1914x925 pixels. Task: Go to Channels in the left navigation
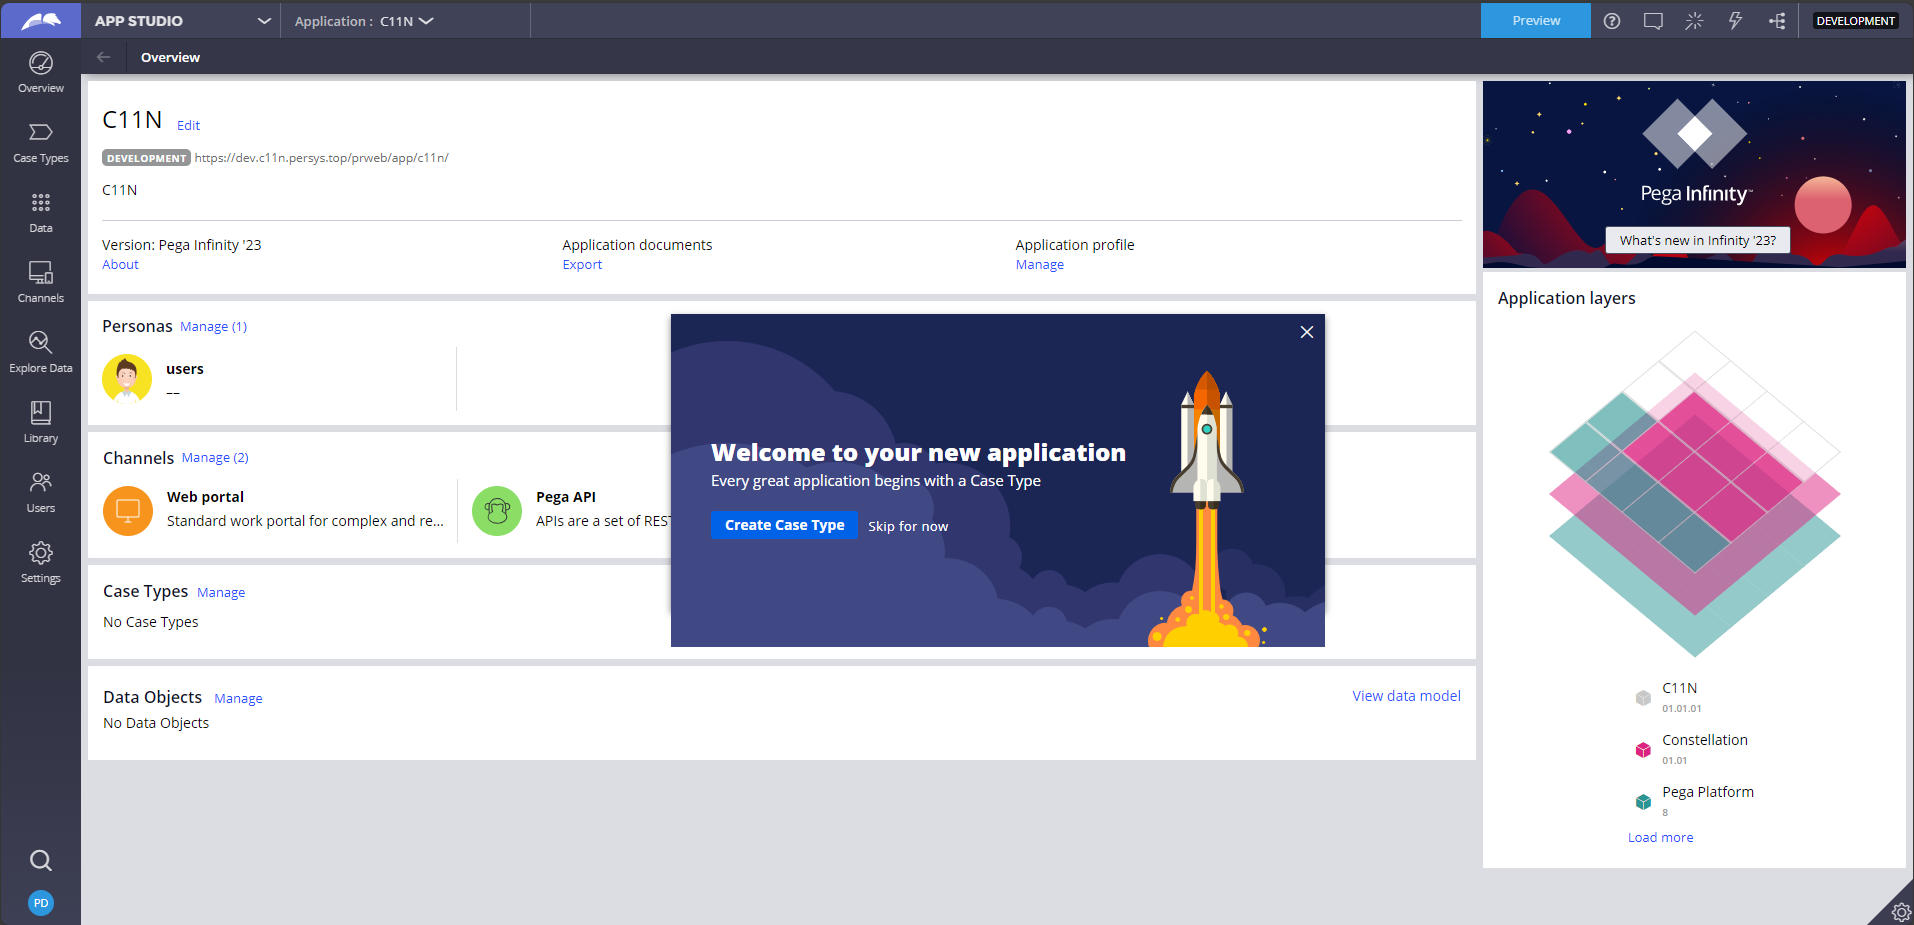[x=40, y=283]
